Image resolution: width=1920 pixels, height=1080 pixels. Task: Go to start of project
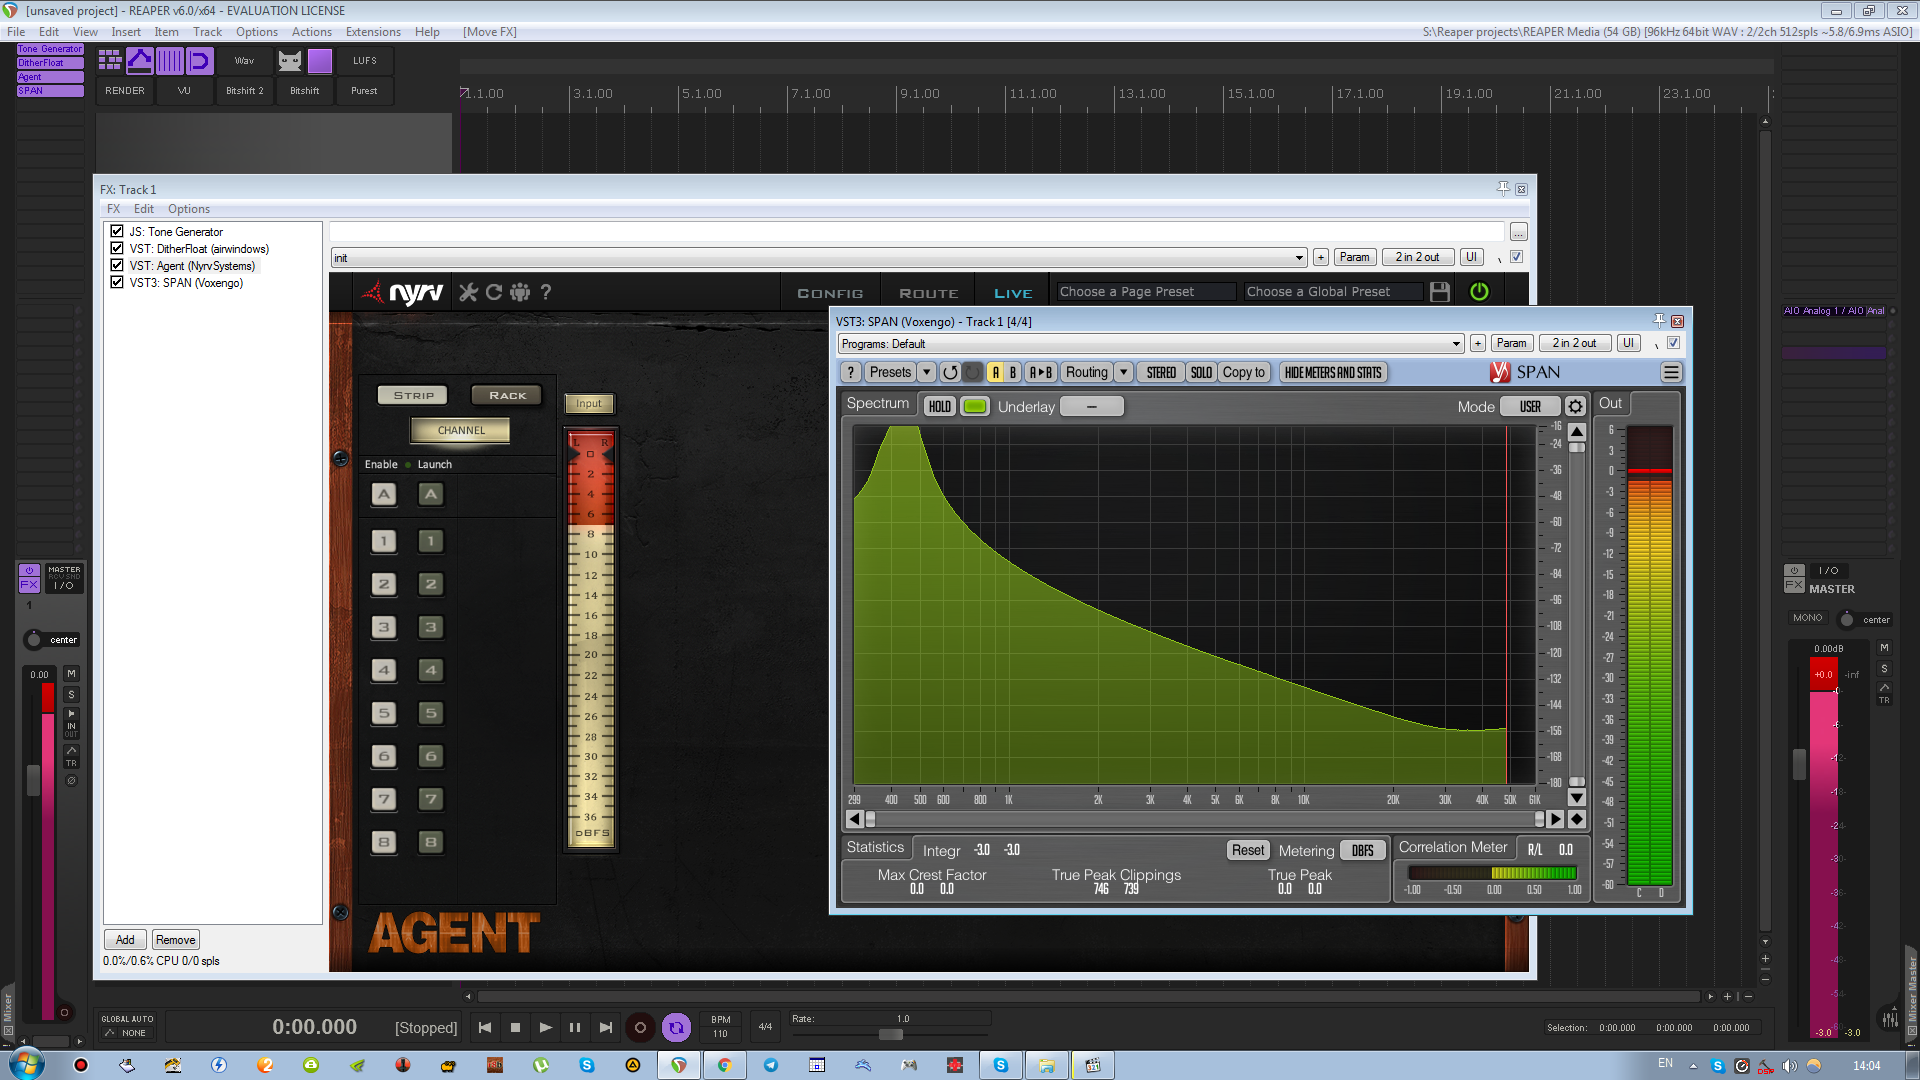(x=485, y=1027)
